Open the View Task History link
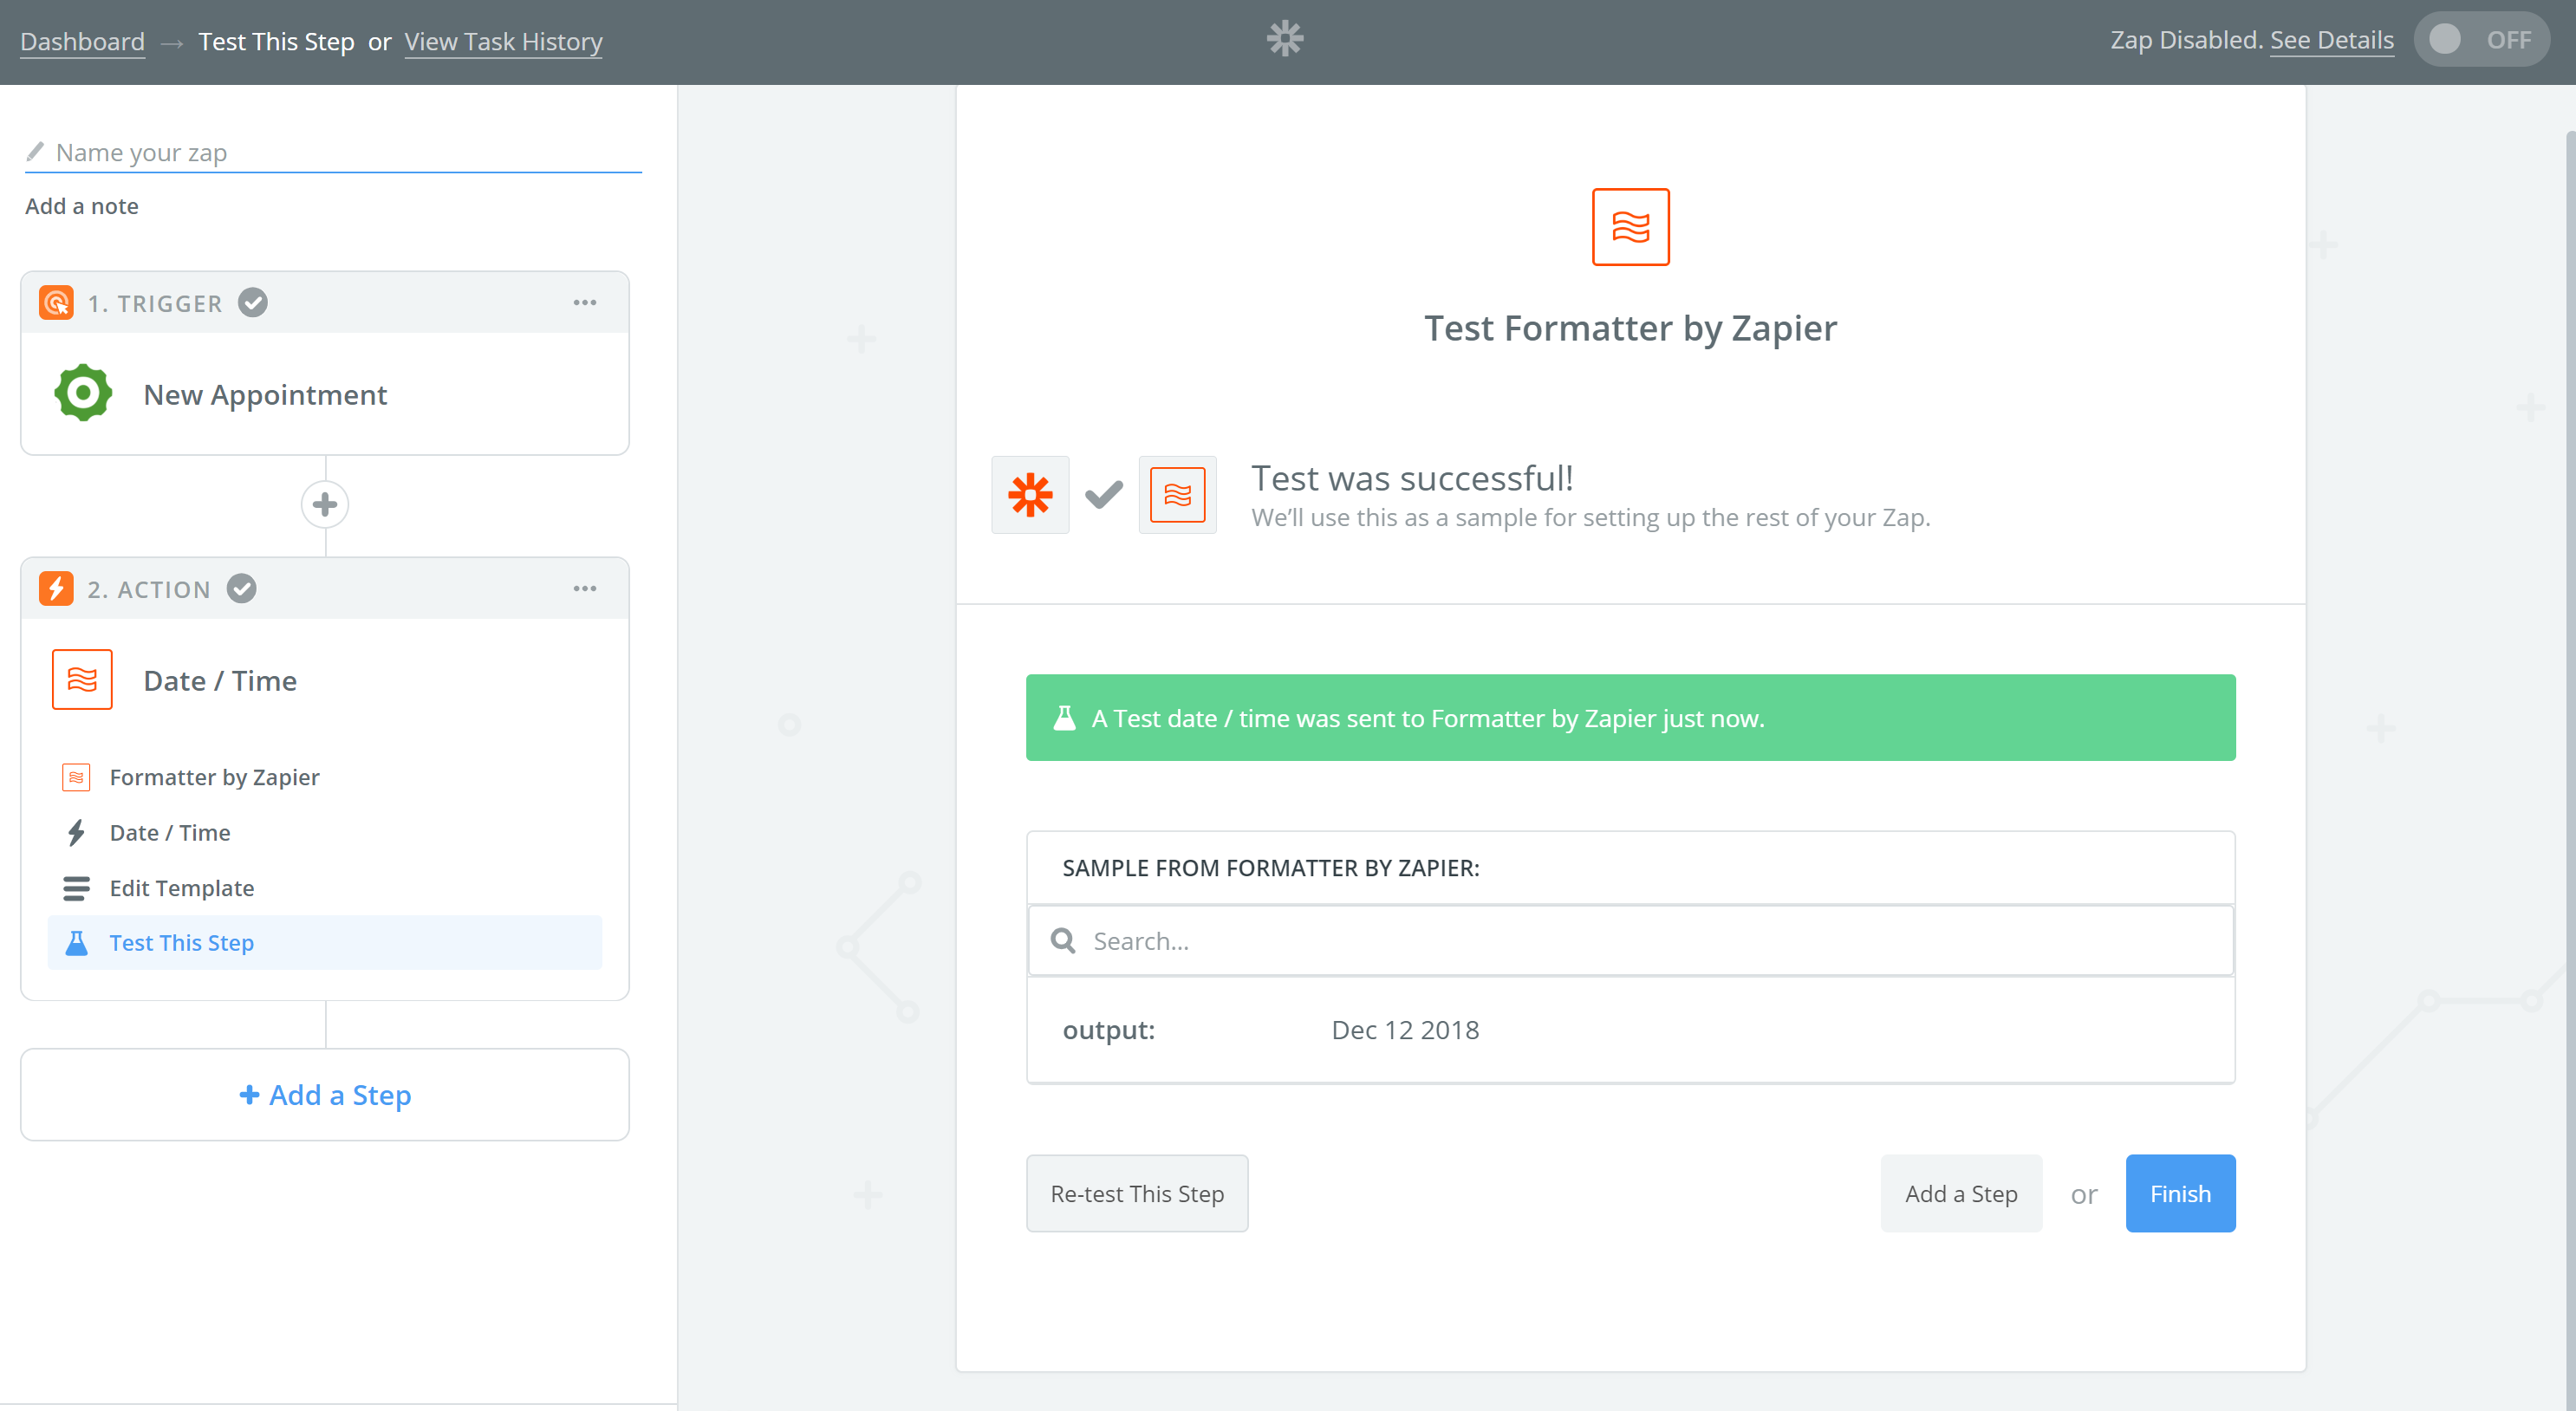 point(503,42)
